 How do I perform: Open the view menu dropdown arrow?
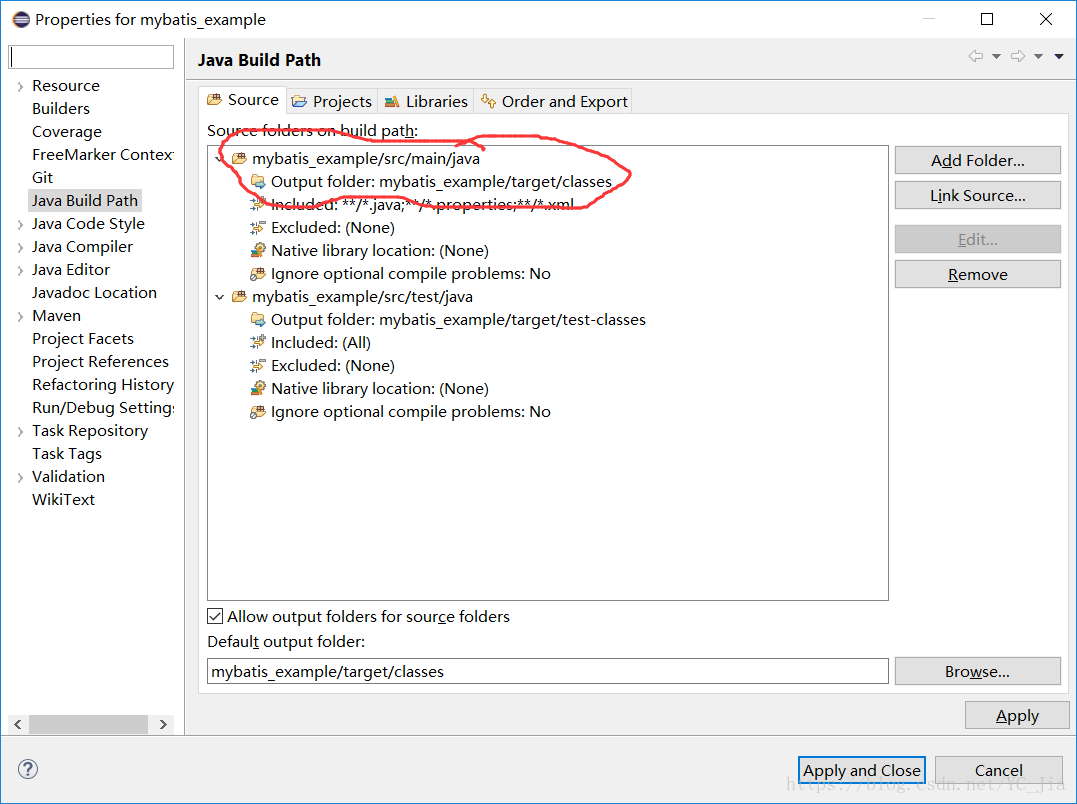1059,57
